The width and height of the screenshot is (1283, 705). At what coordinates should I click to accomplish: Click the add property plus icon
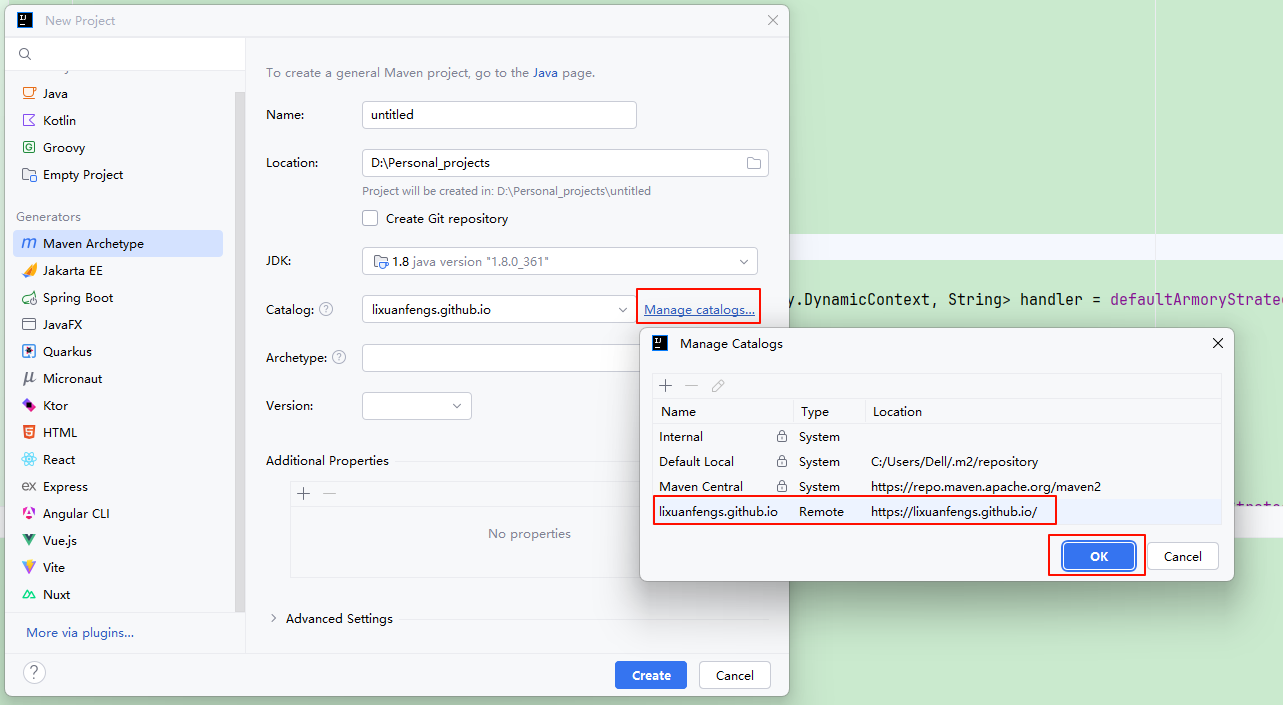coord(304,493)
